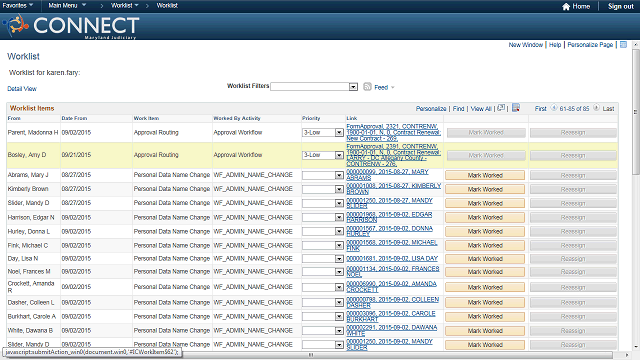Open the KIMBERLY BROWN work item link

[x=393, y=189]
